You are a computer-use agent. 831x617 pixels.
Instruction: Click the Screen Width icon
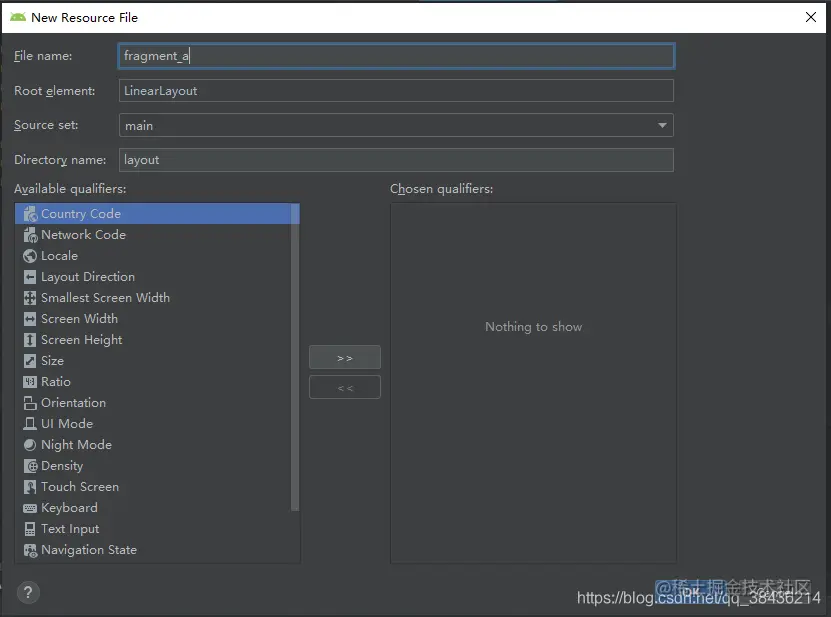click(30, 319)
